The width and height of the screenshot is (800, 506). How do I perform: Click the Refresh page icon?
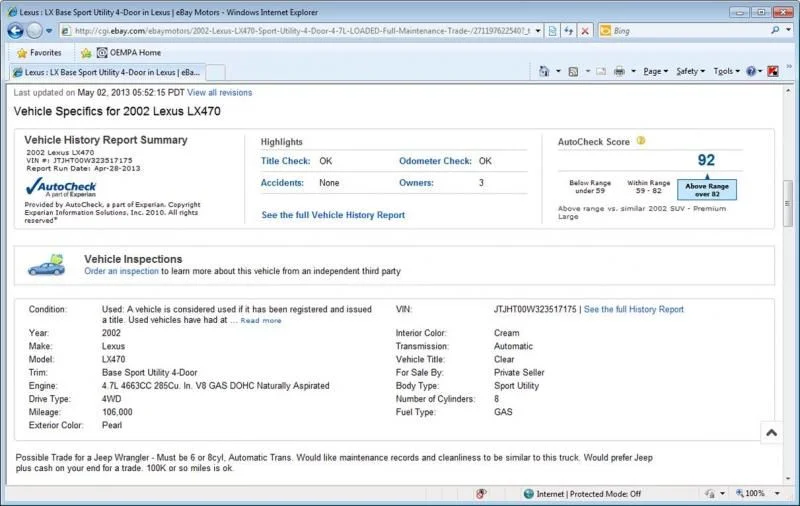[568, 31]
